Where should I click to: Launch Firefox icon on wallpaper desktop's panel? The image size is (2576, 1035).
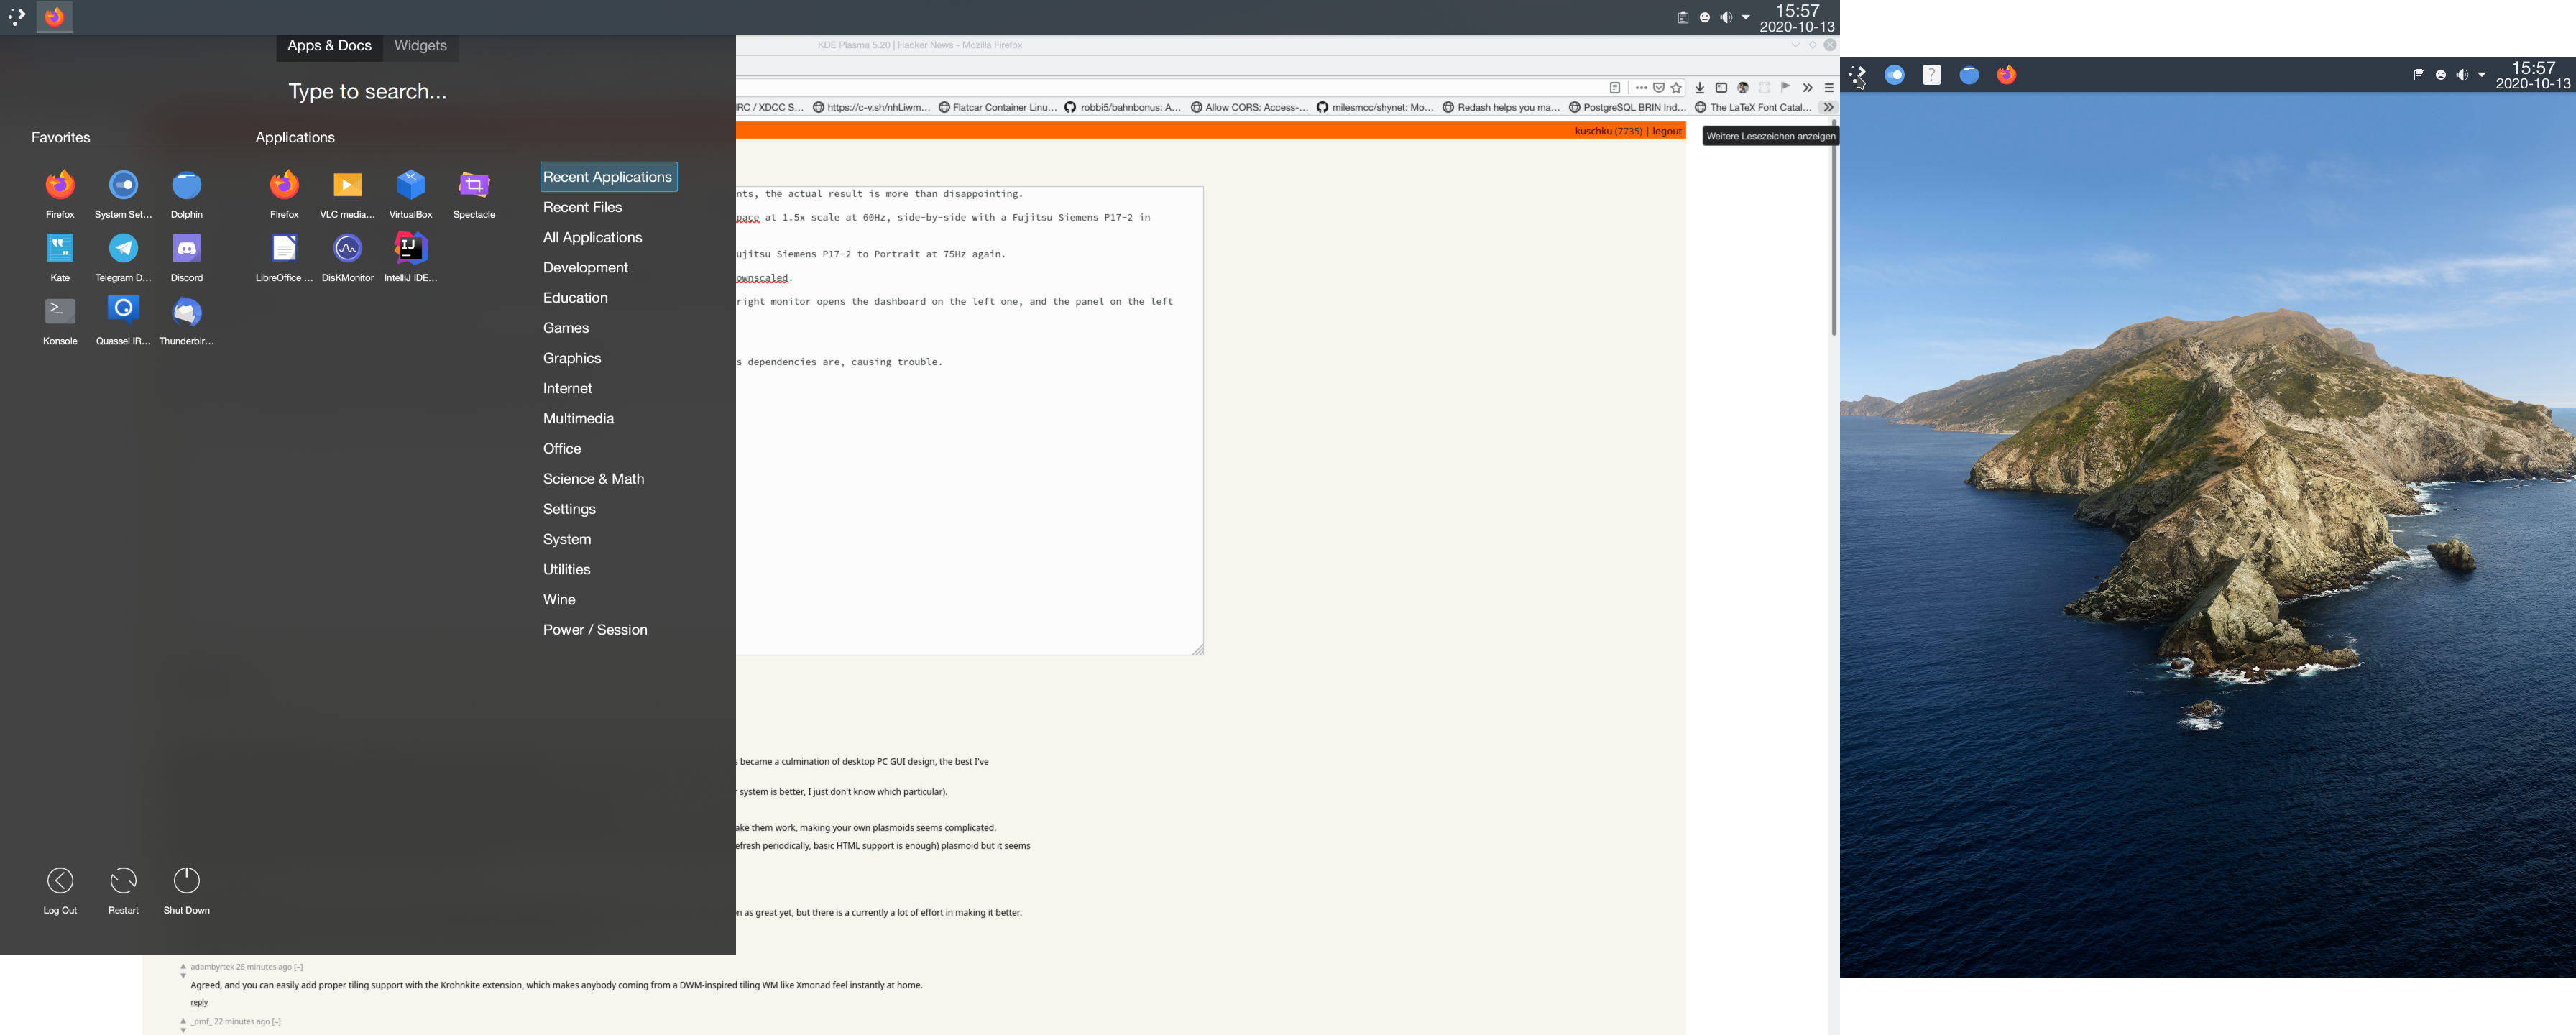tap(2006, 75)
